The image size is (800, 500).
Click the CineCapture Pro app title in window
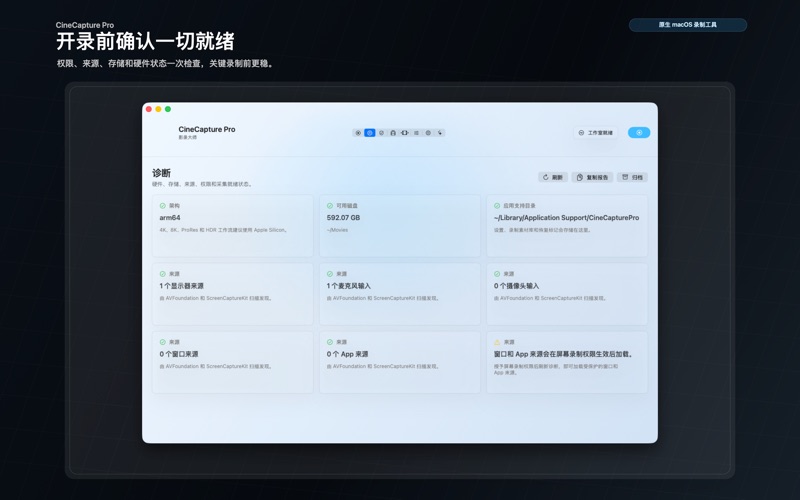[207, 129]
